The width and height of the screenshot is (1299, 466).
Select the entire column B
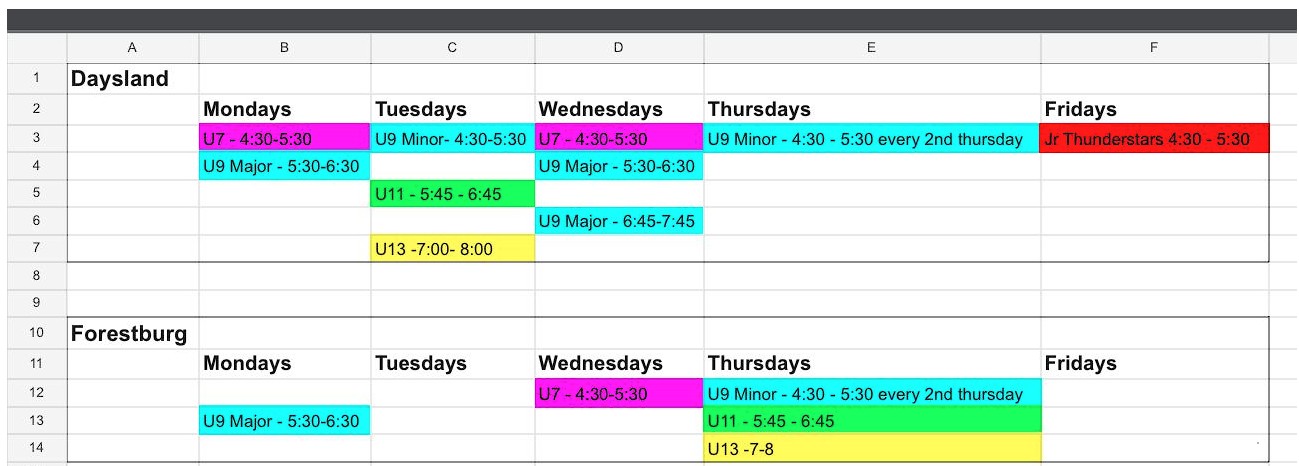click(284, 48)
